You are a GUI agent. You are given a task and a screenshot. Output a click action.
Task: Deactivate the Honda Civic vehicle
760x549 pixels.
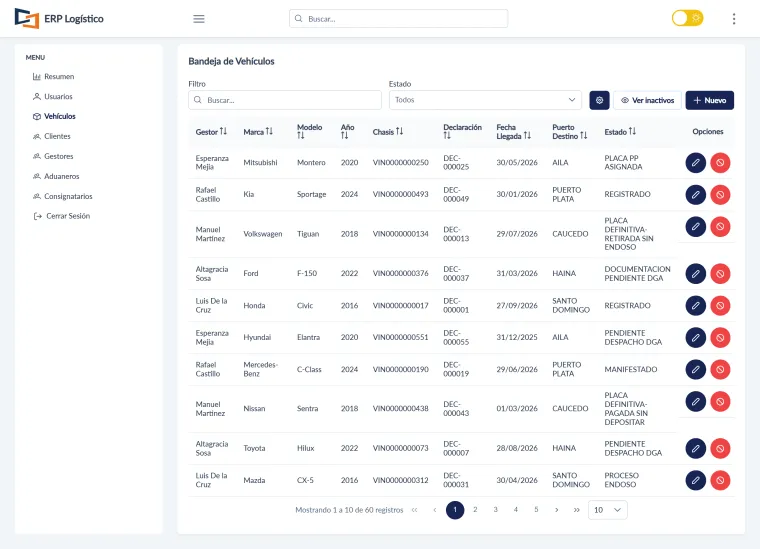click(x=720, y=306)
